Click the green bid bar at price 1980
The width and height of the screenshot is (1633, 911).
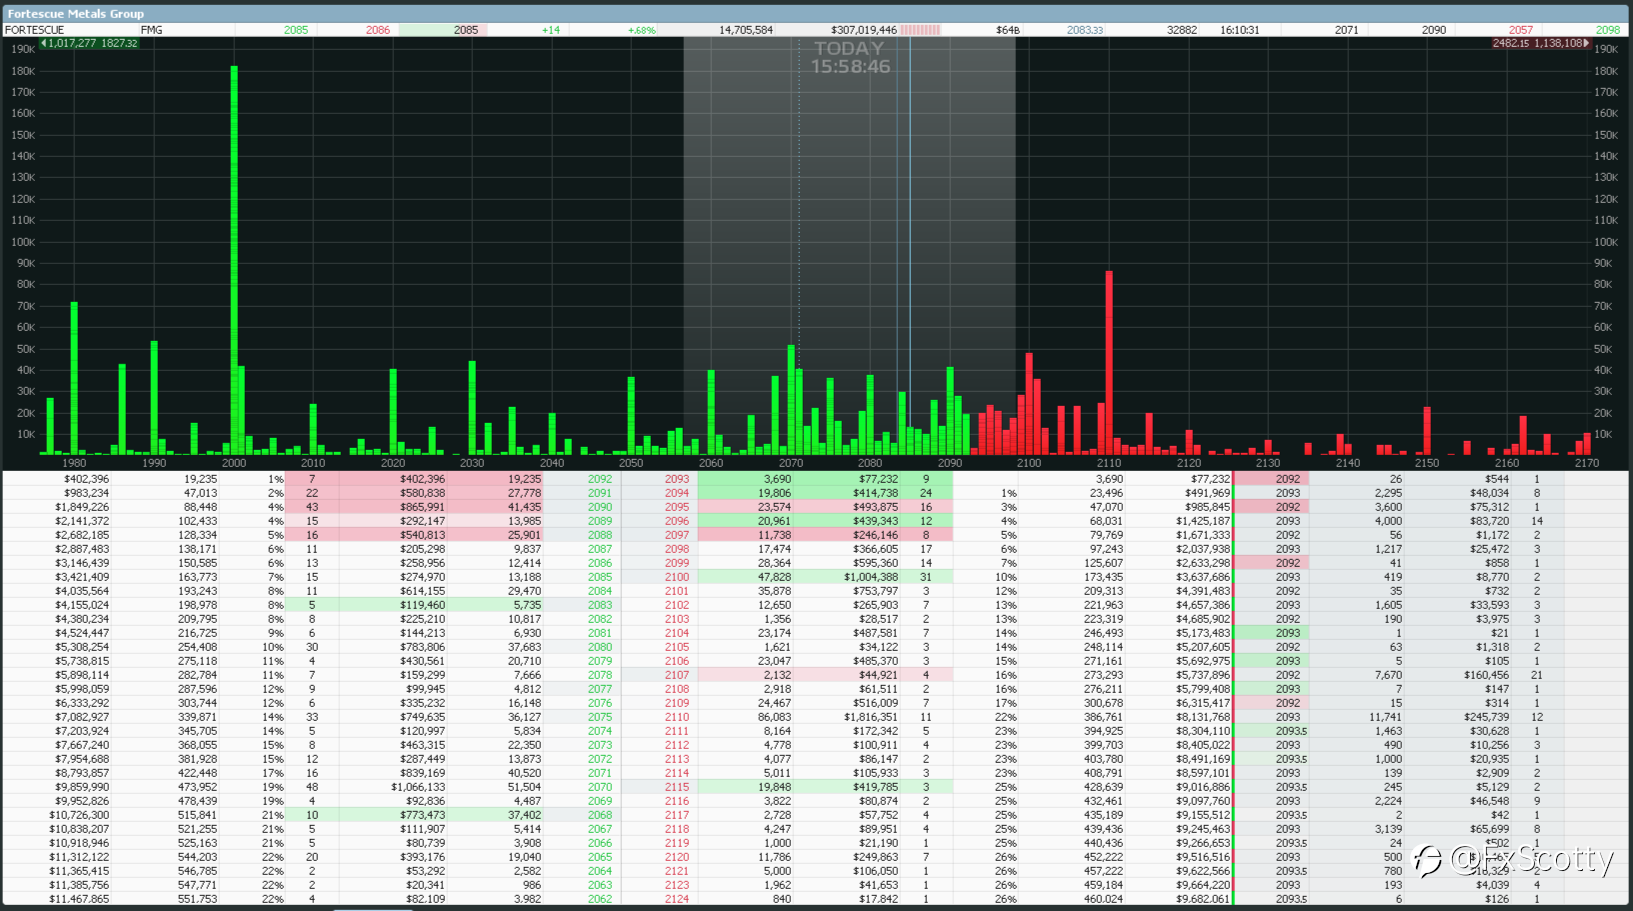point(74,378)
